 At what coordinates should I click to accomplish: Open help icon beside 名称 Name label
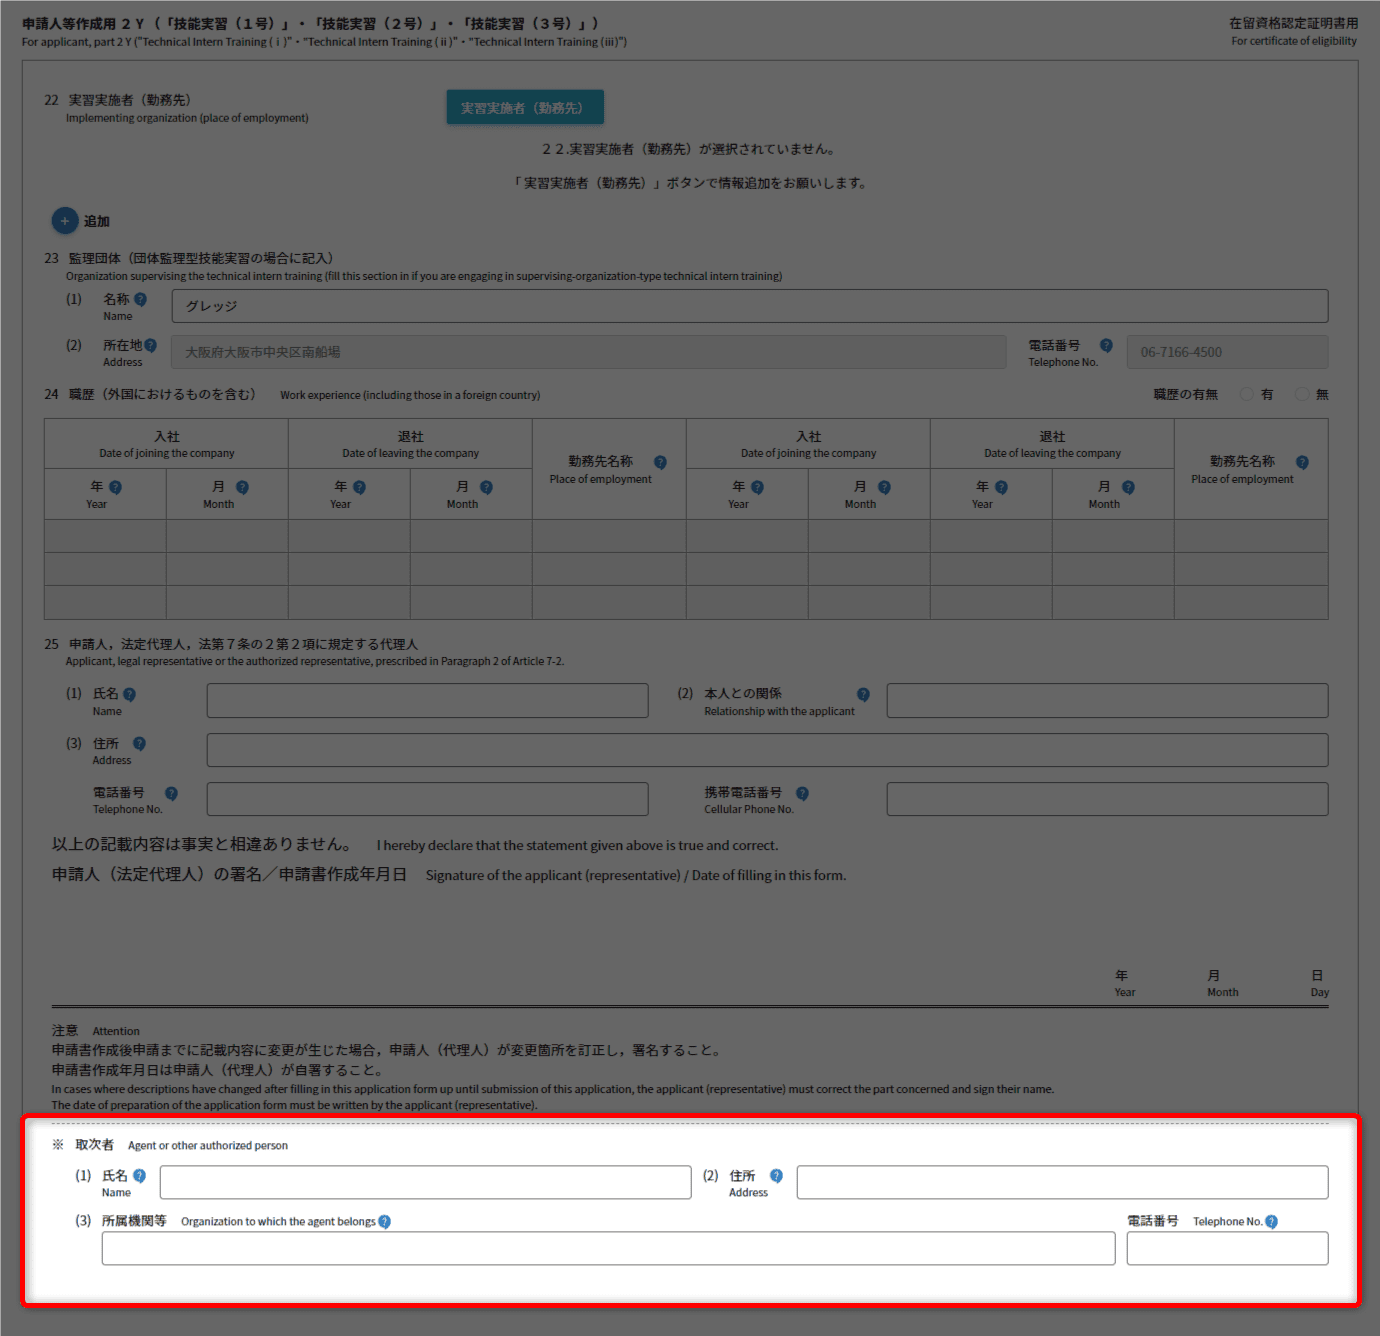click(x=140, y=299)
